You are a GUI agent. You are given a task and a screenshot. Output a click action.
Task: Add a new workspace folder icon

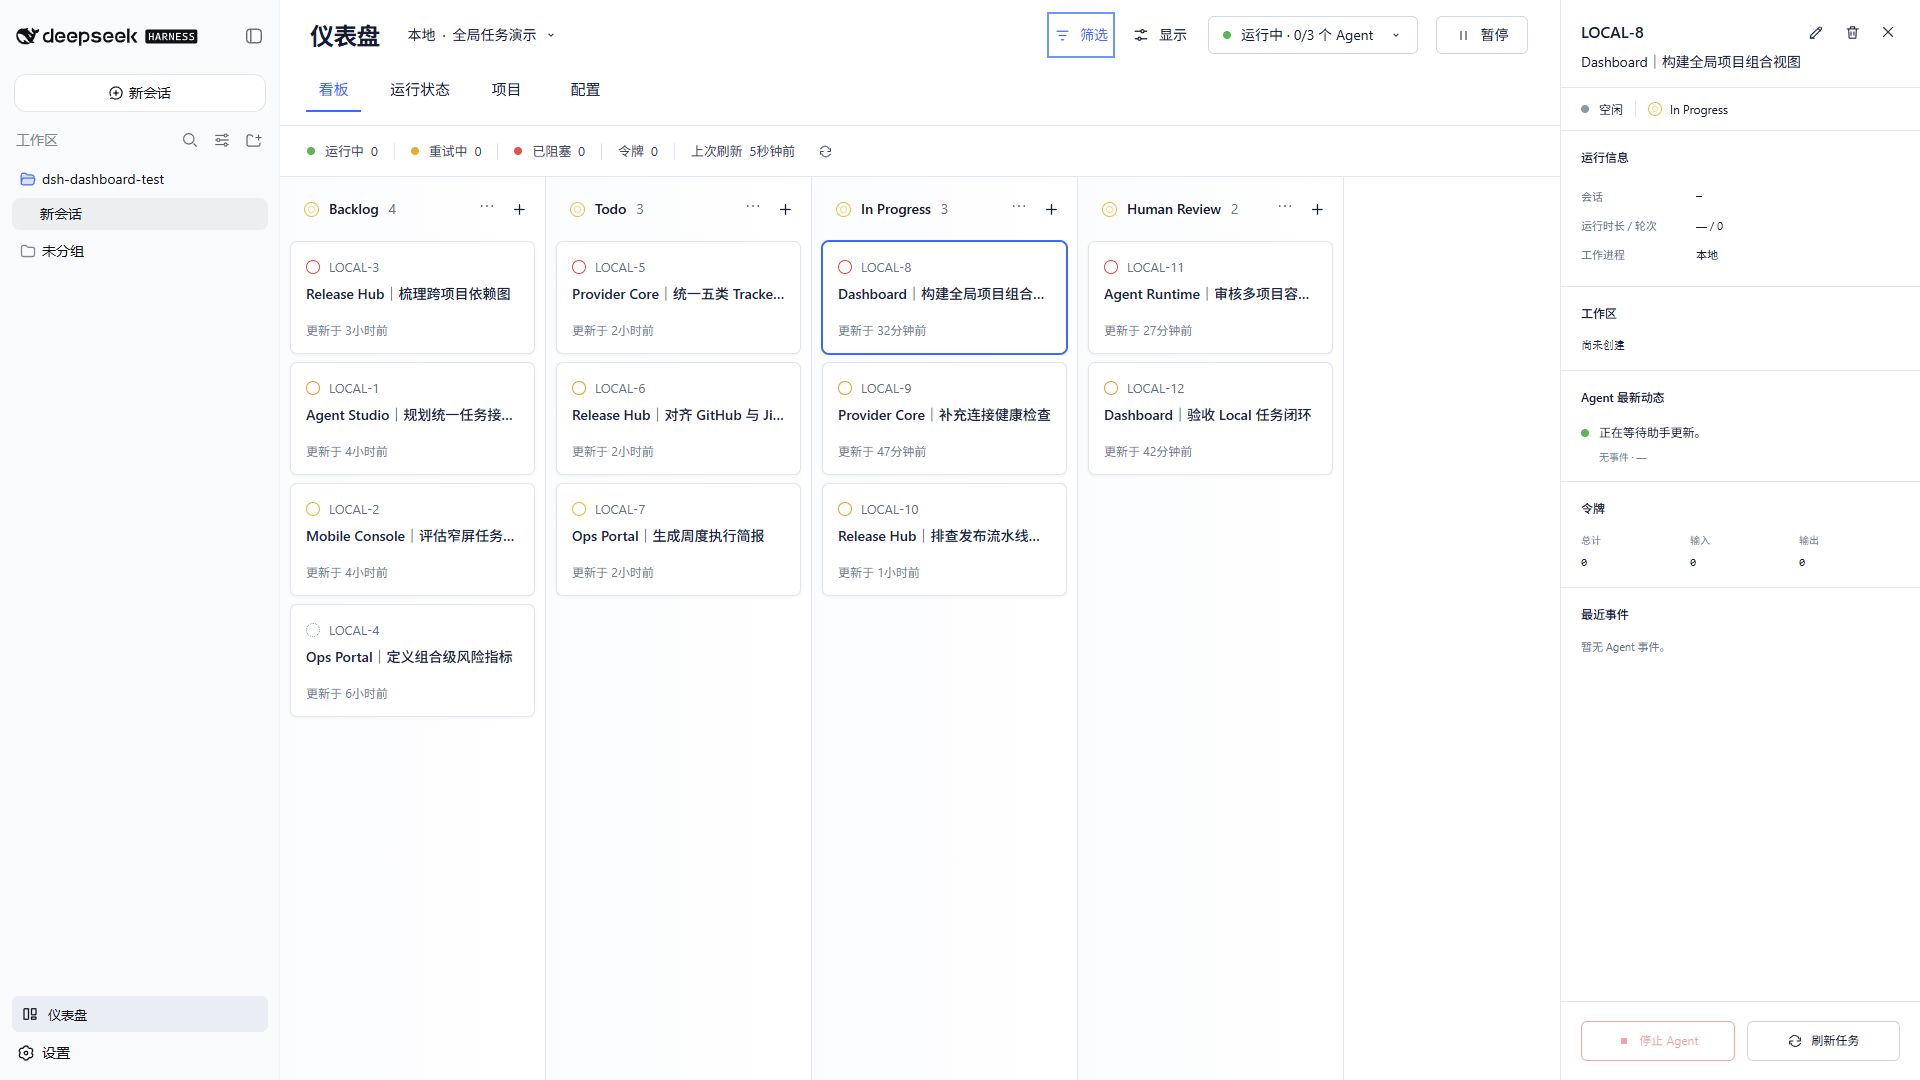coord(254,140)
